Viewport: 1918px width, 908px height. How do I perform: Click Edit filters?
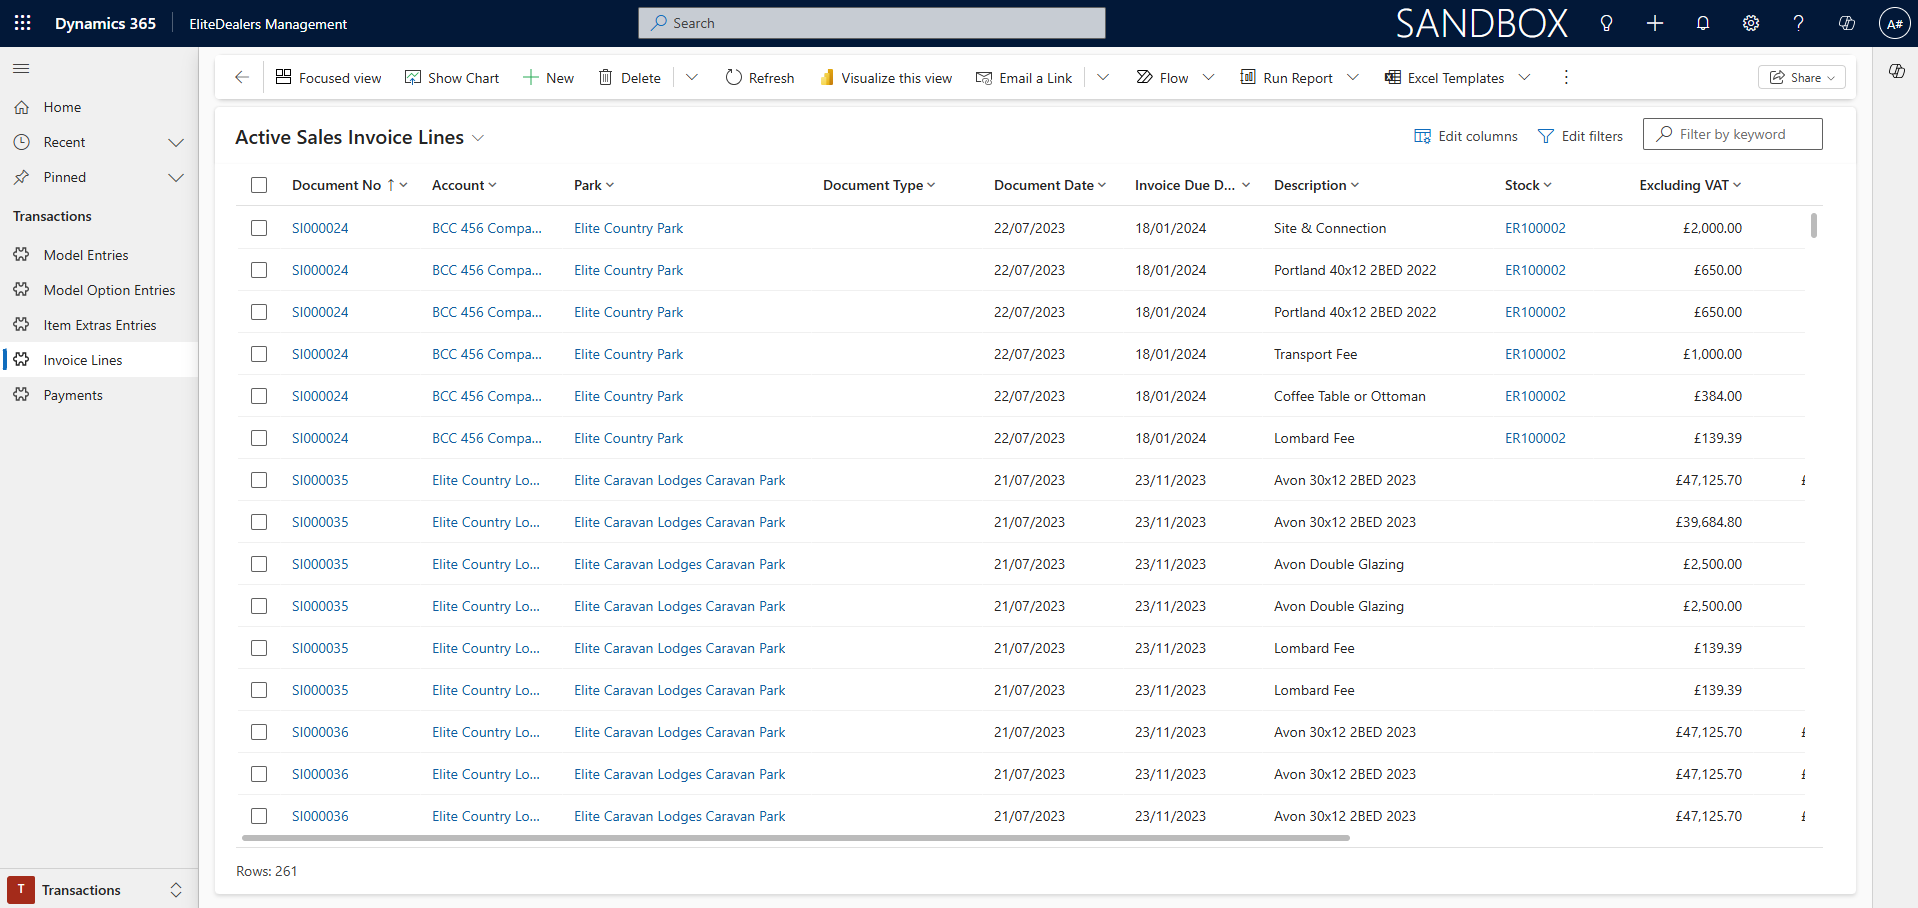(x=1580, y=136)
